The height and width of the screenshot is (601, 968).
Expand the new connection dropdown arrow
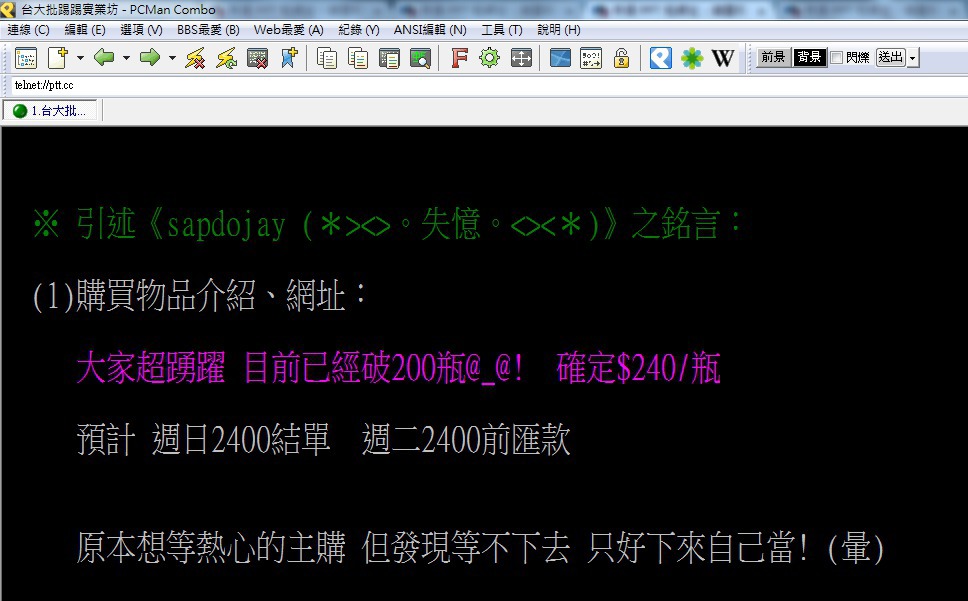click(x=80, y=58)
